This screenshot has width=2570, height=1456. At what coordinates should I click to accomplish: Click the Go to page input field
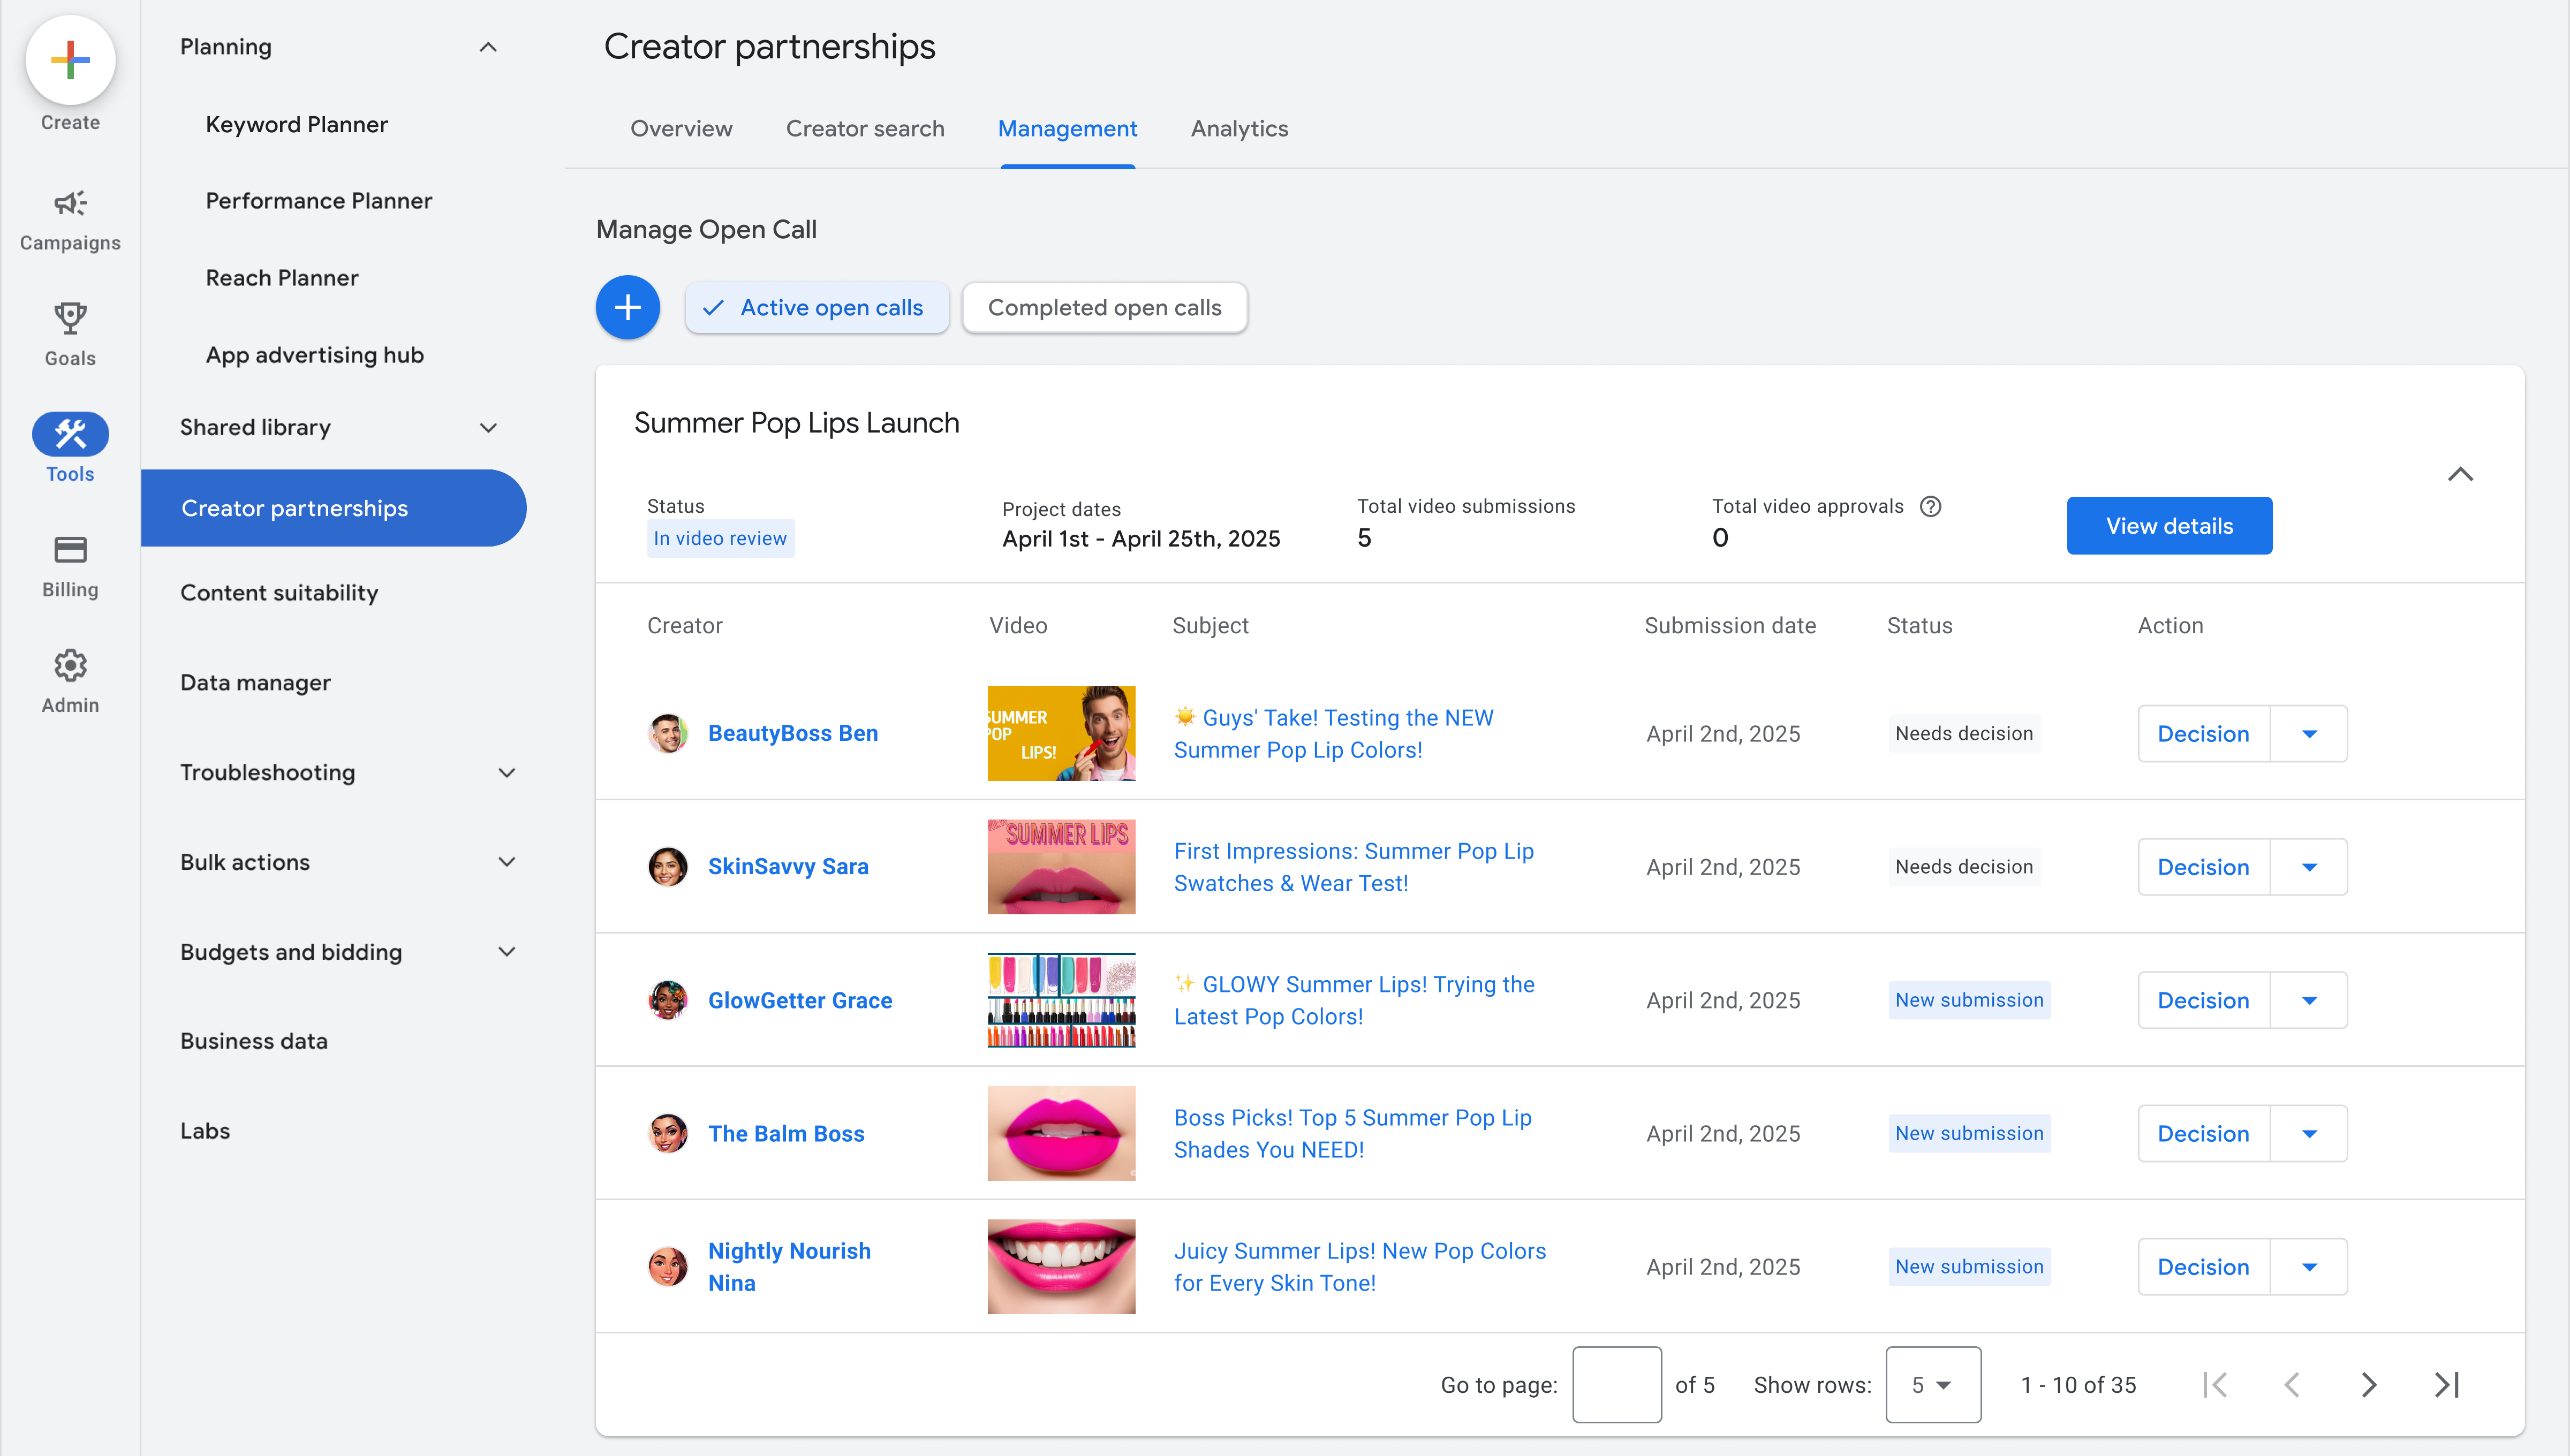click(1617, 1385)
